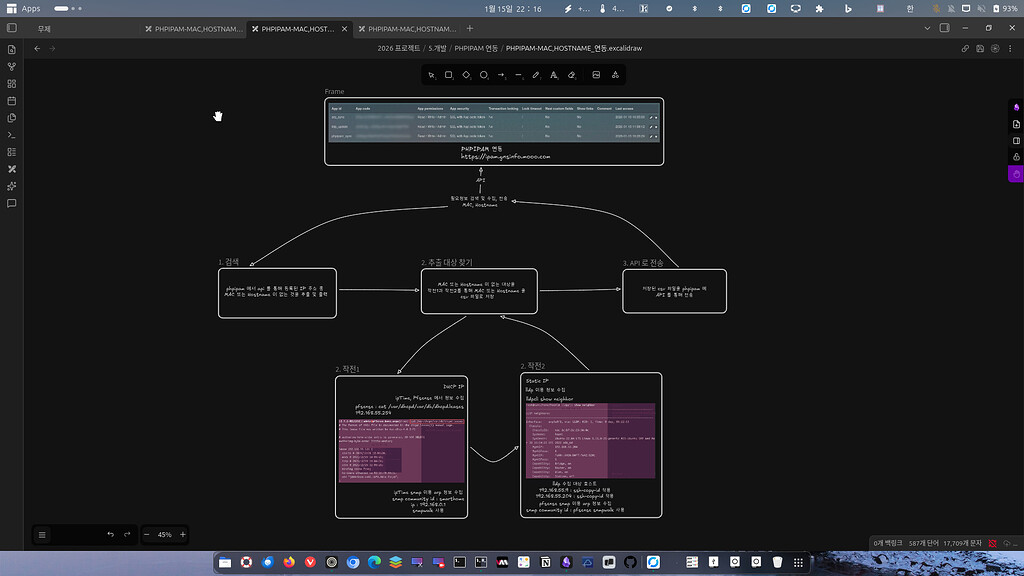Toggle the purple hand pan mode button
Image resolution: width=1024 pixels, height=576 pixels.
click(x=1015, y=174)
